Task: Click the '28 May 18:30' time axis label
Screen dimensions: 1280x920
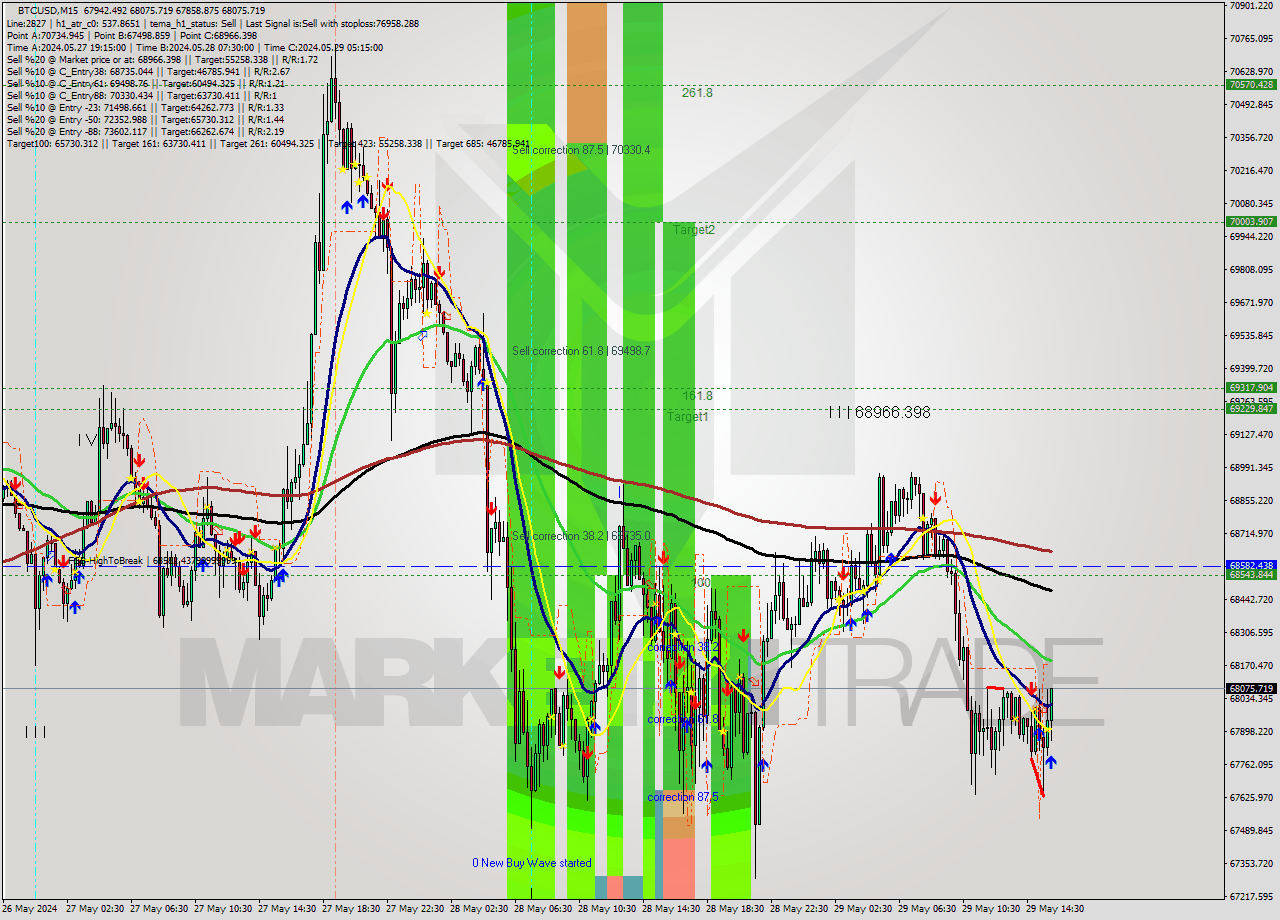Action: [735, 909]
